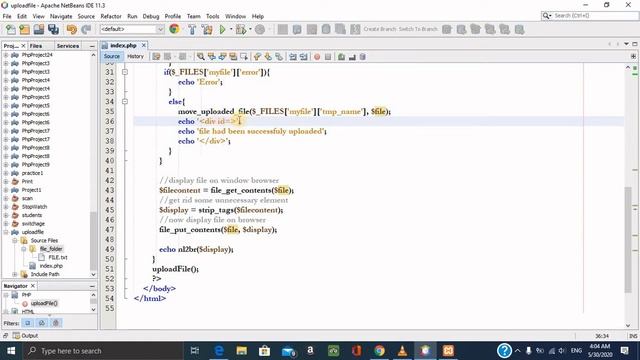
Task: Toggle Highlight Search in editor toolbar
Action: (233, 57)
